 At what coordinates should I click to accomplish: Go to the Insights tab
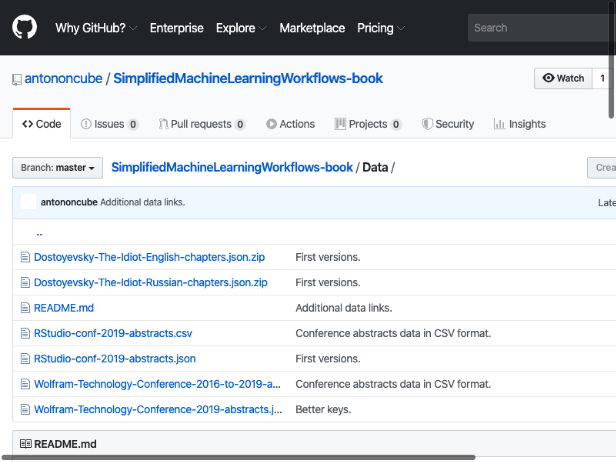point(519,124)
